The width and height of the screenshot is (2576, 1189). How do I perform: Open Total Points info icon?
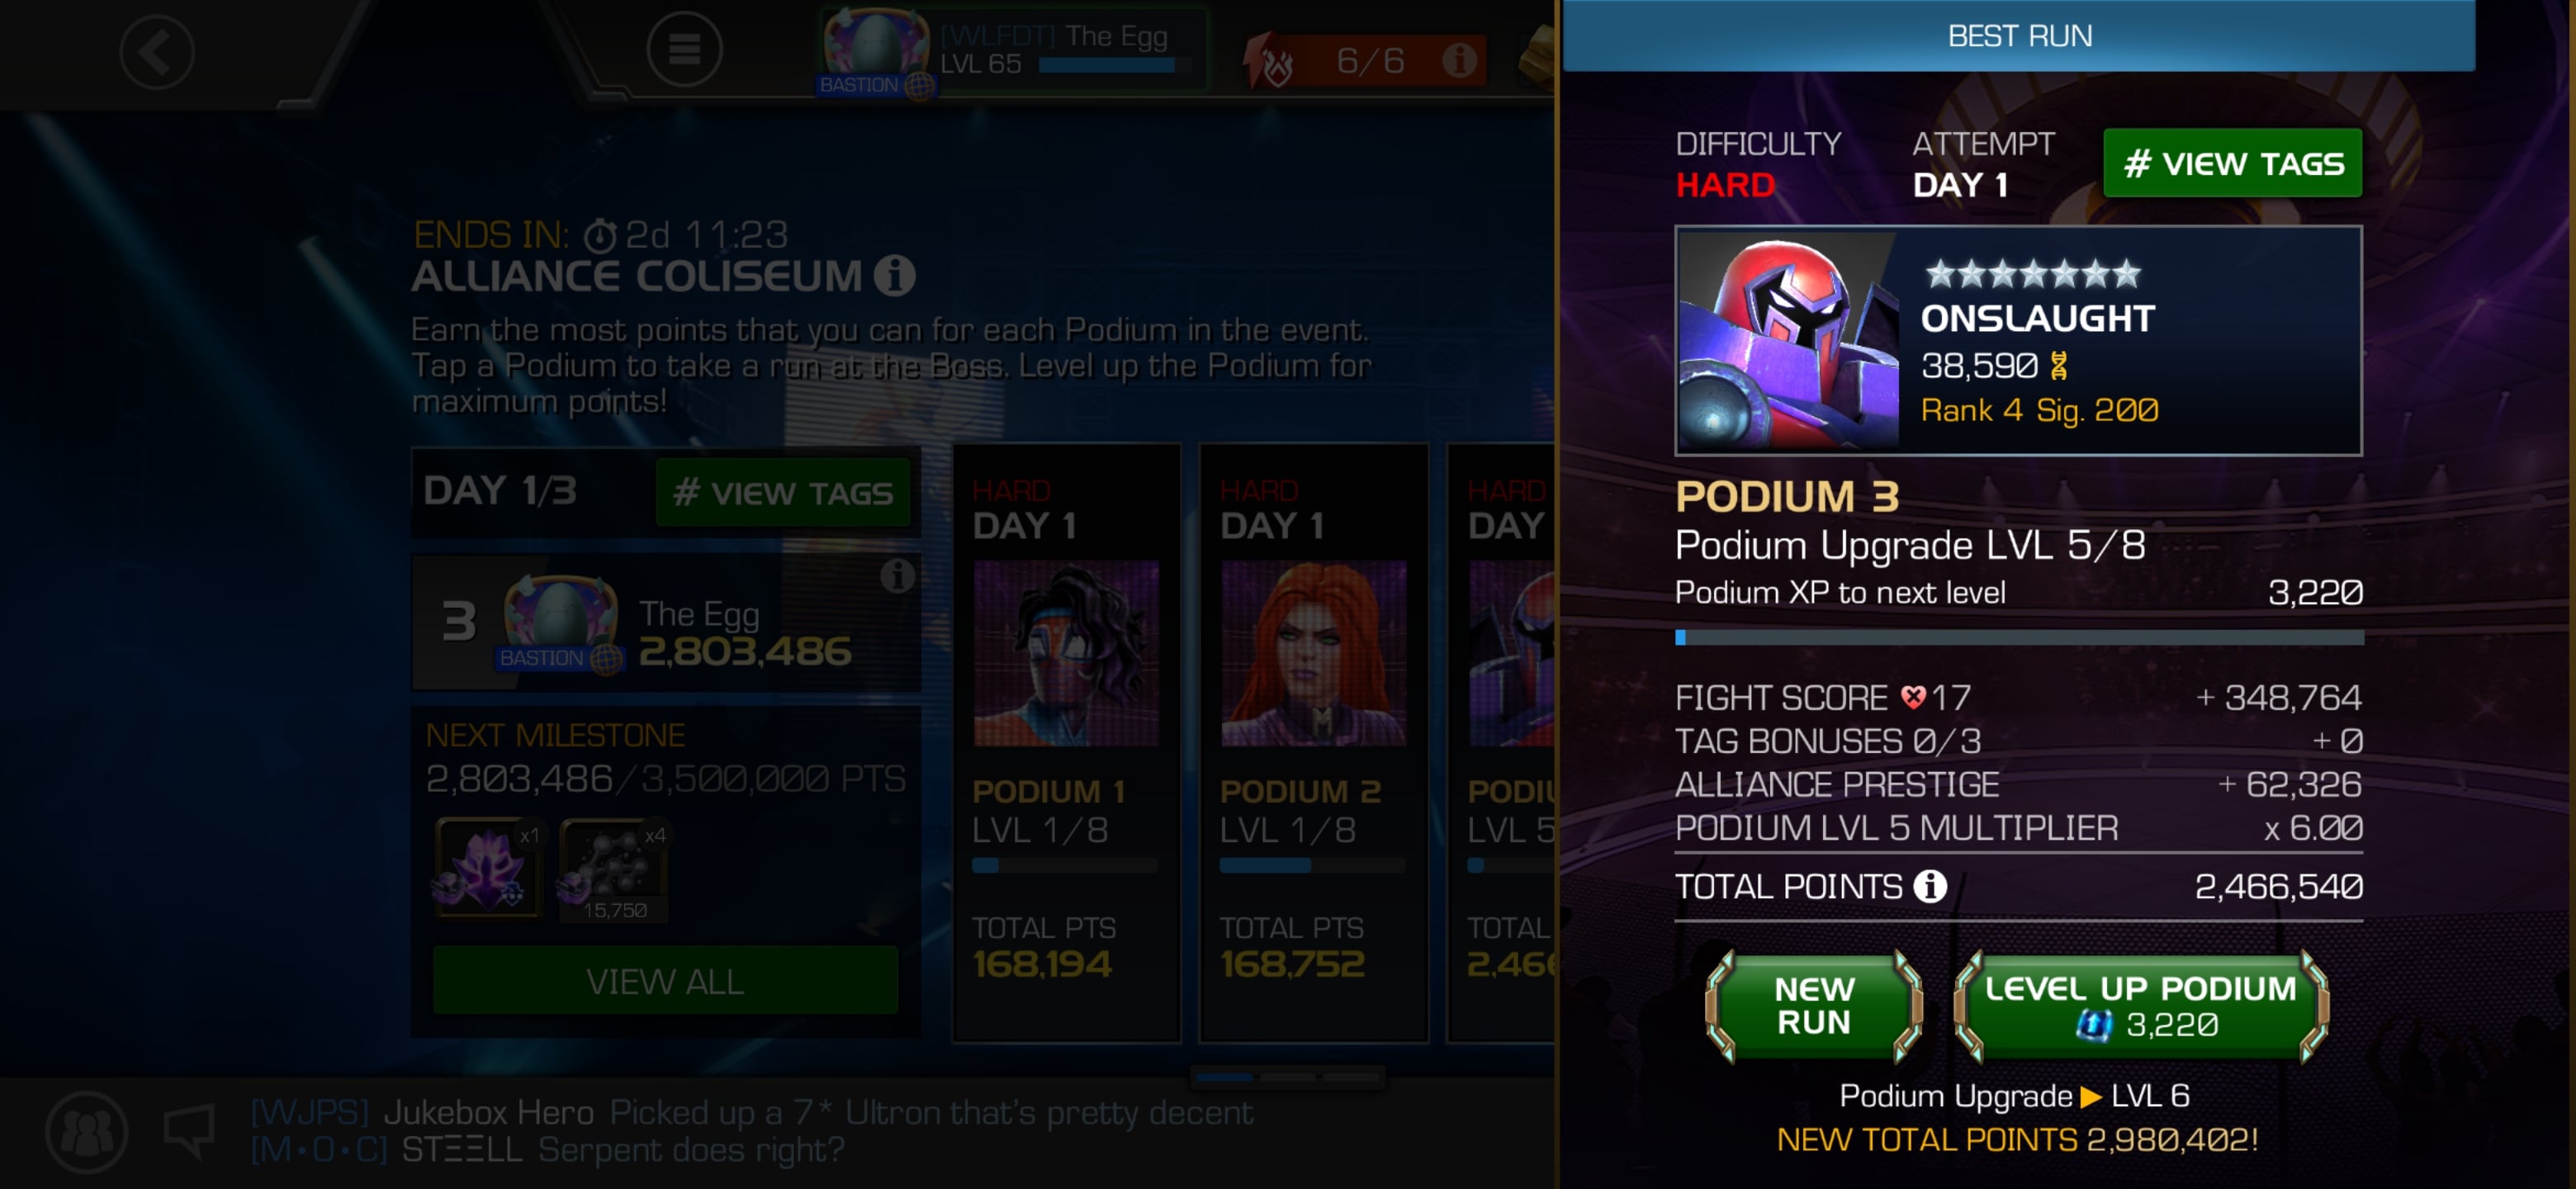[x=1930, y=886]
